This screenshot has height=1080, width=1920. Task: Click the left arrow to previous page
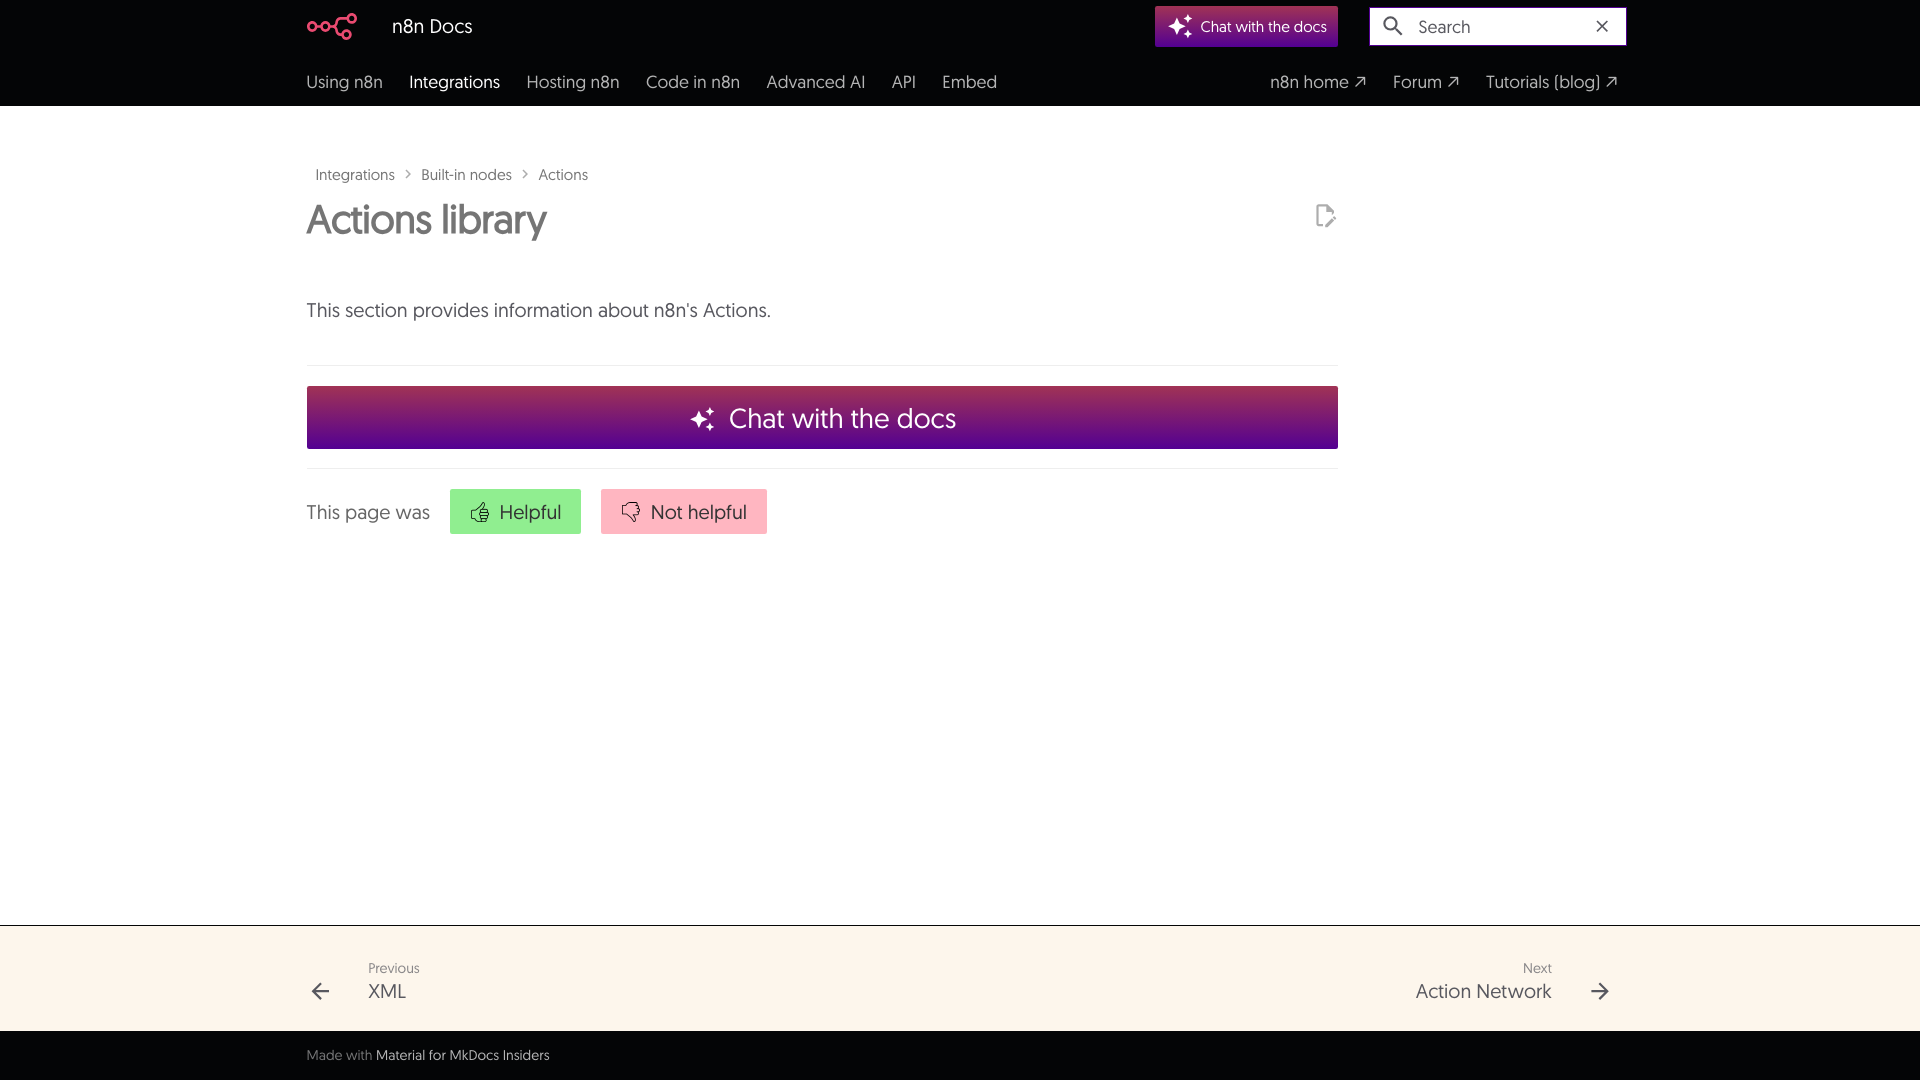(320, 991)
